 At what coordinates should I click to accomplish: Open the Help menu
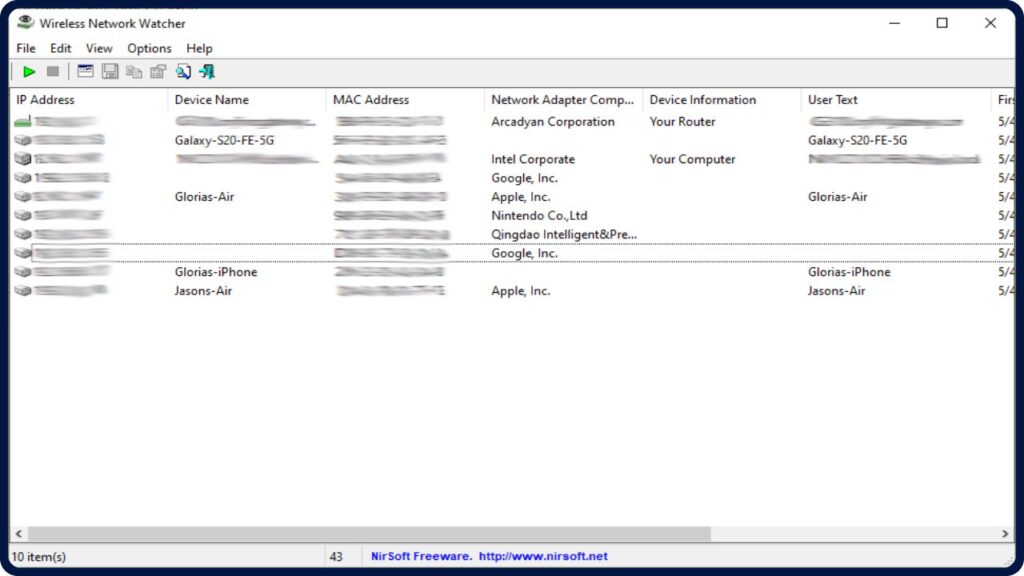pyautogui.click(x=199, y=48)
